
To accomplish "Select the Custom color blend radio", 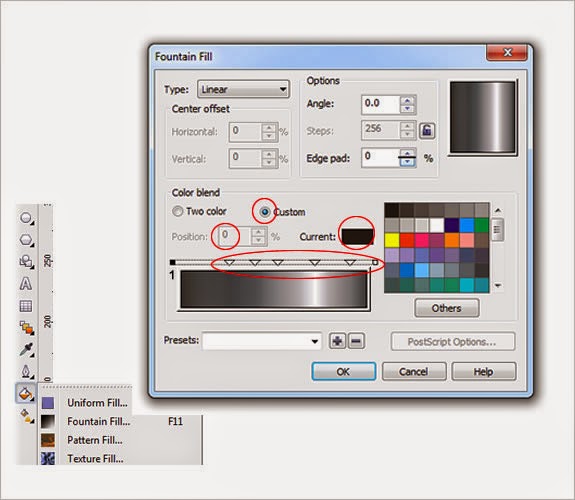I will 265,212.
